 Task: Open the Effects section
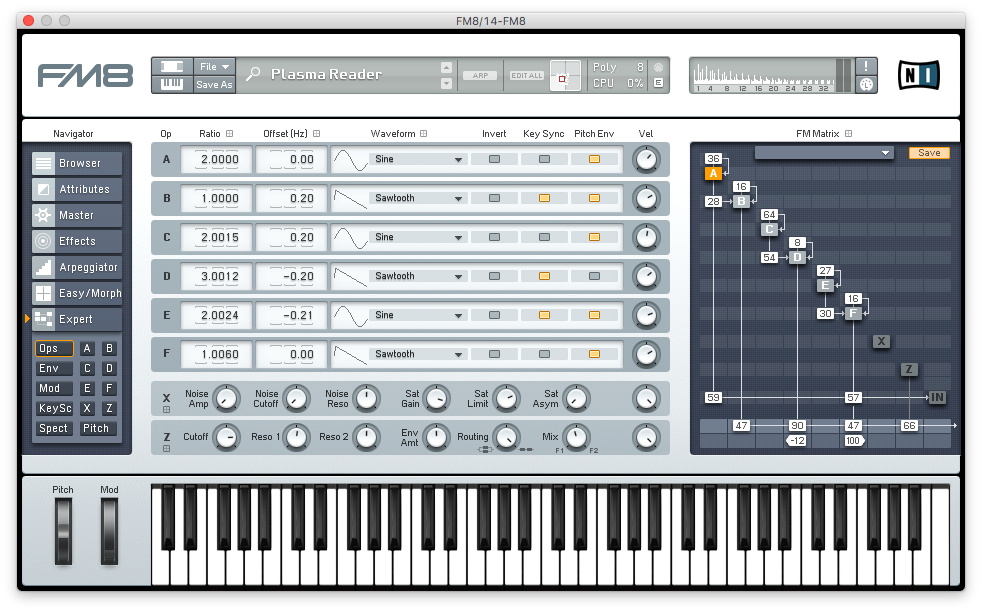[x=76, y=241]
